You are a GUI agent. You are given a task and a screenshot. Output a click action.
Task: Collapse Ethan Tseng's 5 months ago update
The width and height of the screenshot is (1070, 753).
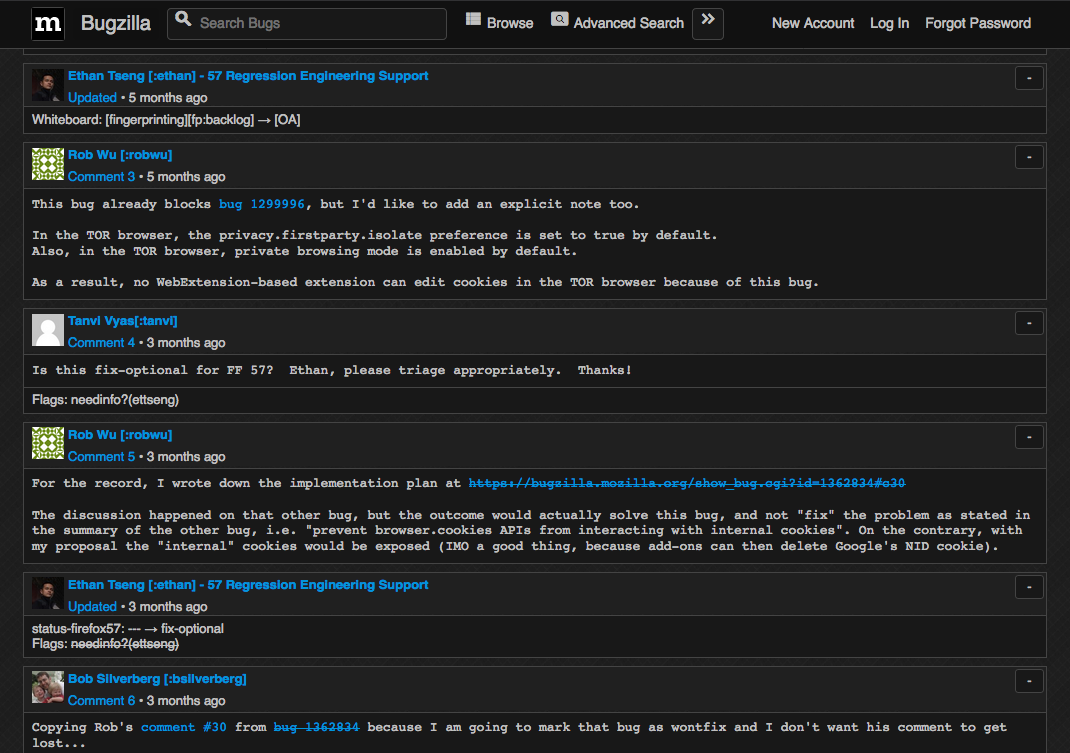(1029, 78)
